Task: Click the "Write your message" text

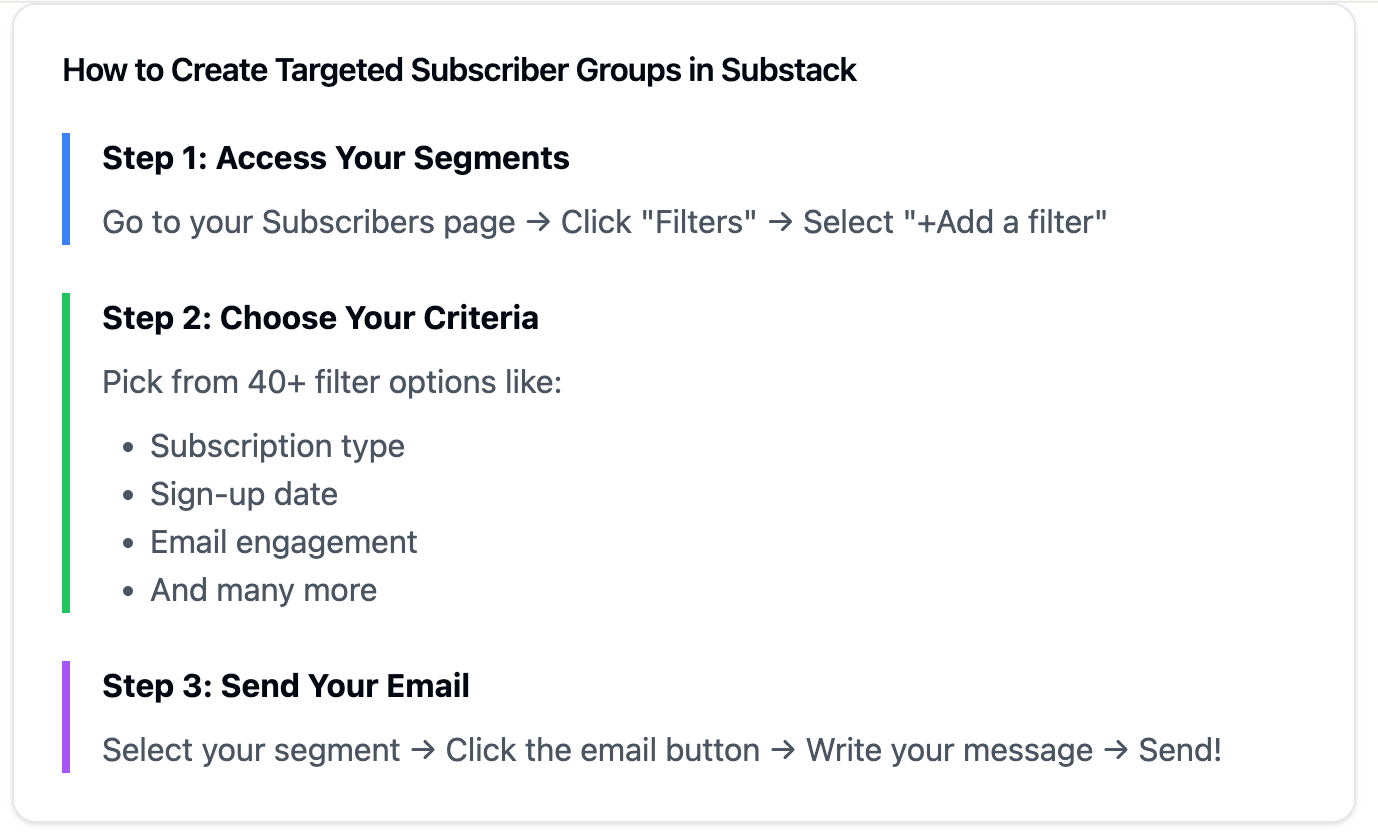Action: 950,750
